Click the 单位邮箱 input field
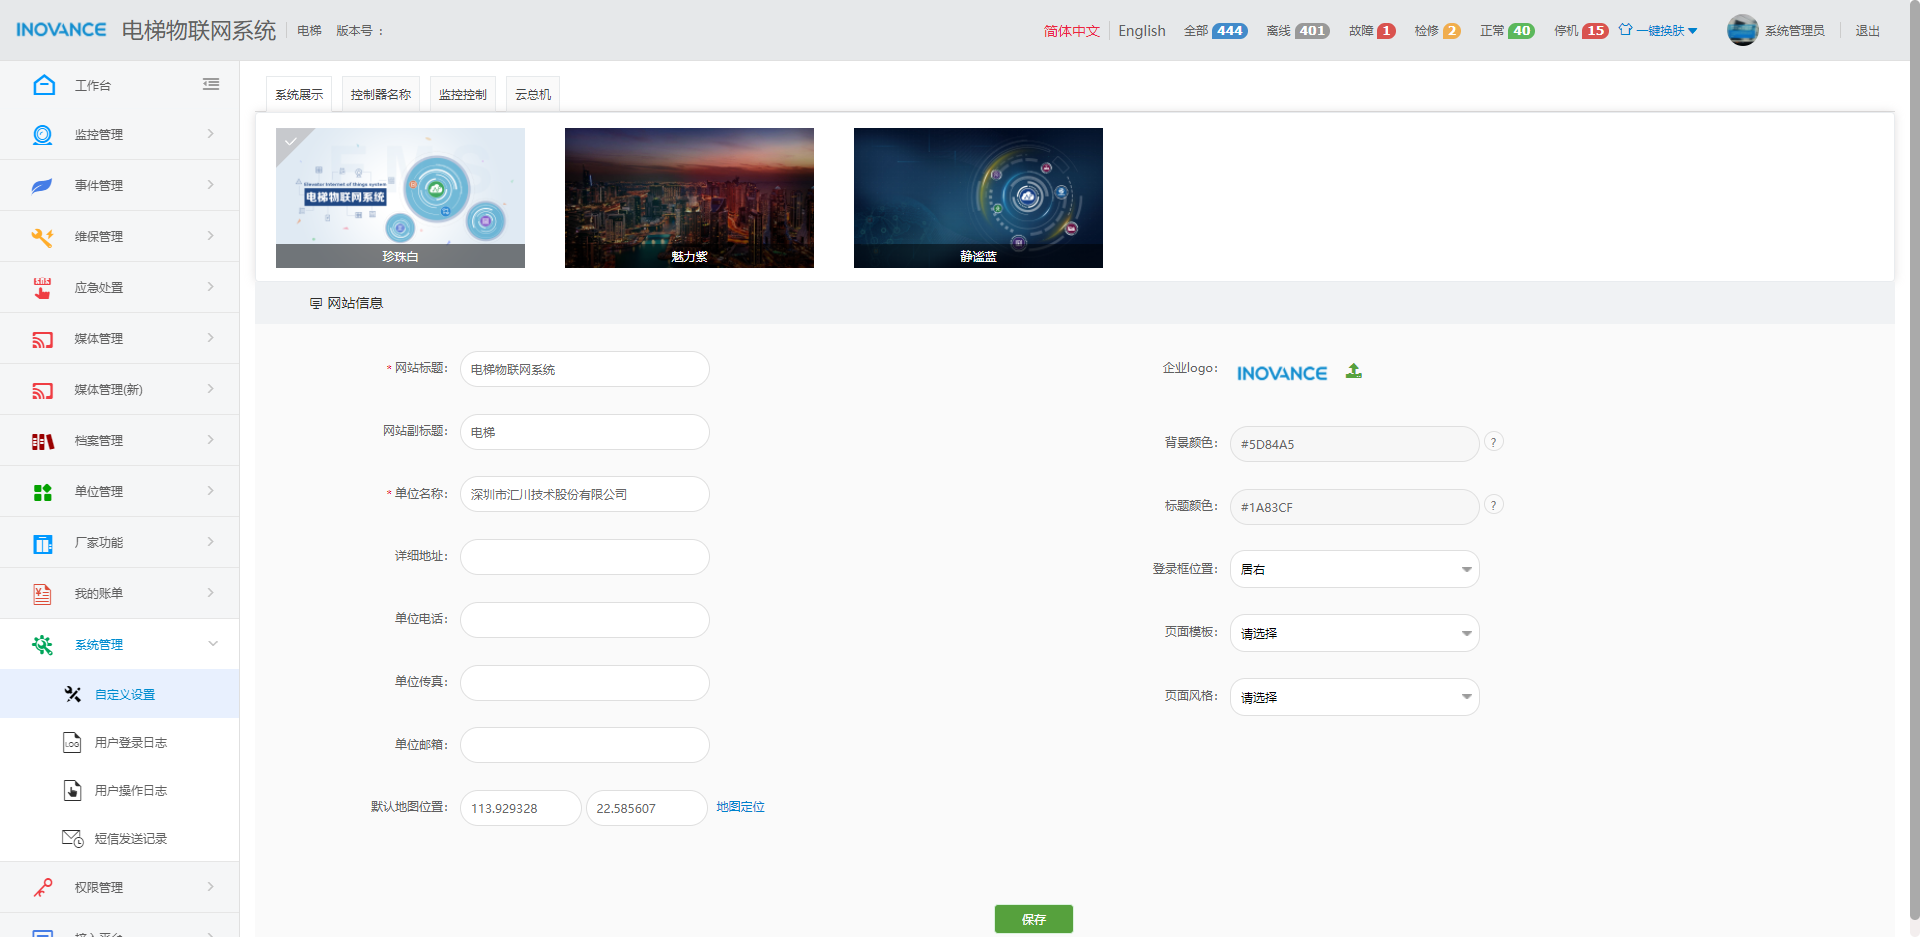Screen dimensions: 1920x937 [x=585, y=745]
